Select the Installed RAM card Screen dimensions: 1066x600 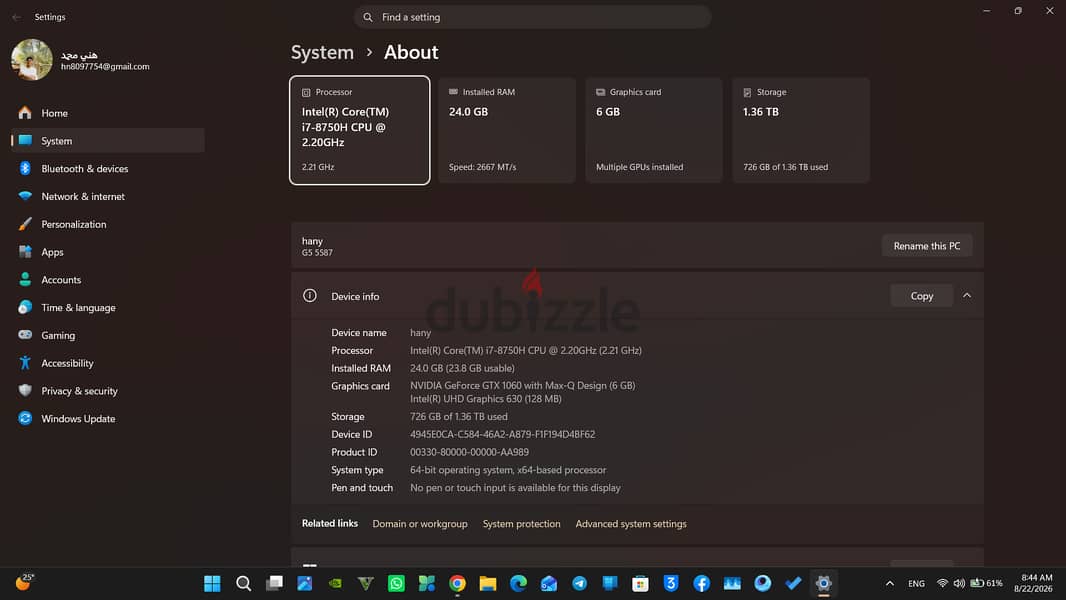506,130
